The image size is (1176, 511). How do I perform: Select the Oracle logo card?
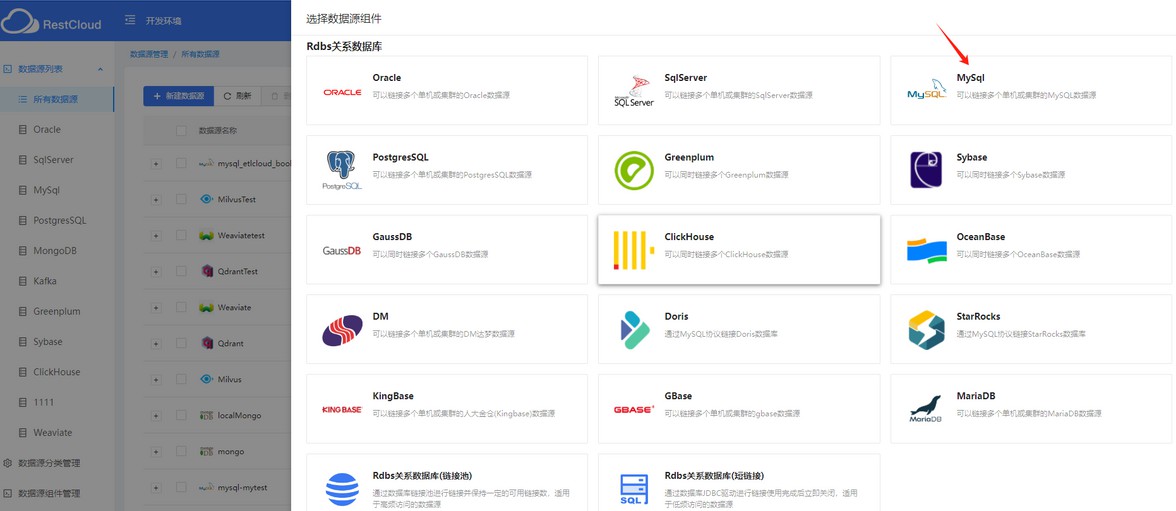pos(342,92)
